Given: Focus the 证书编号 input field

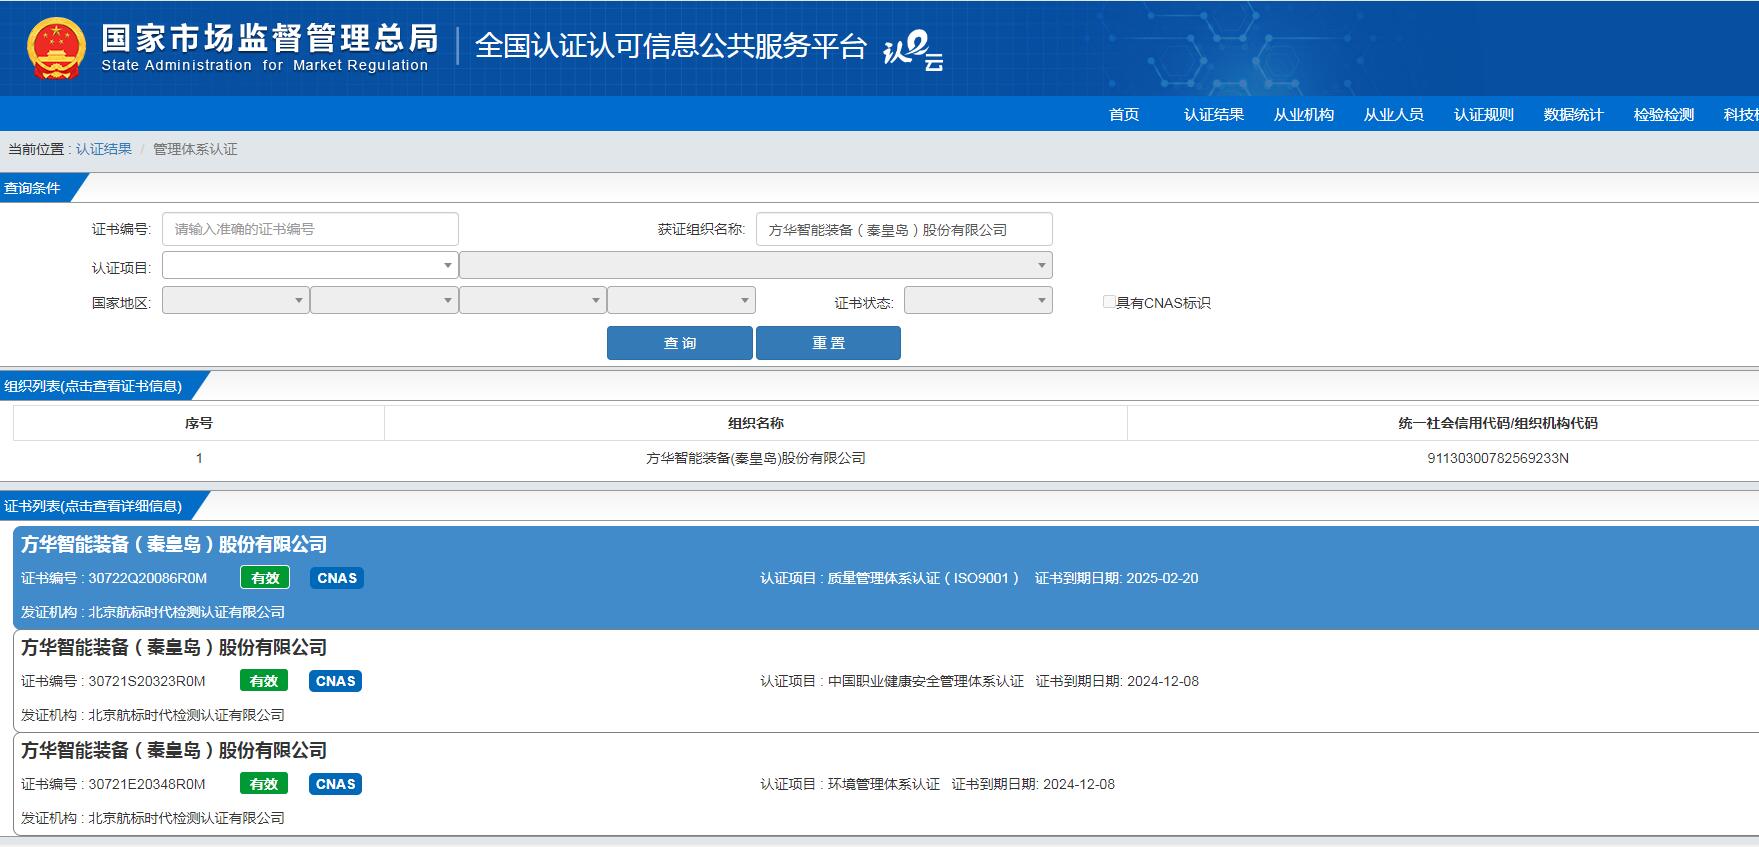Looking at the screenshot, I should (310, 229).
